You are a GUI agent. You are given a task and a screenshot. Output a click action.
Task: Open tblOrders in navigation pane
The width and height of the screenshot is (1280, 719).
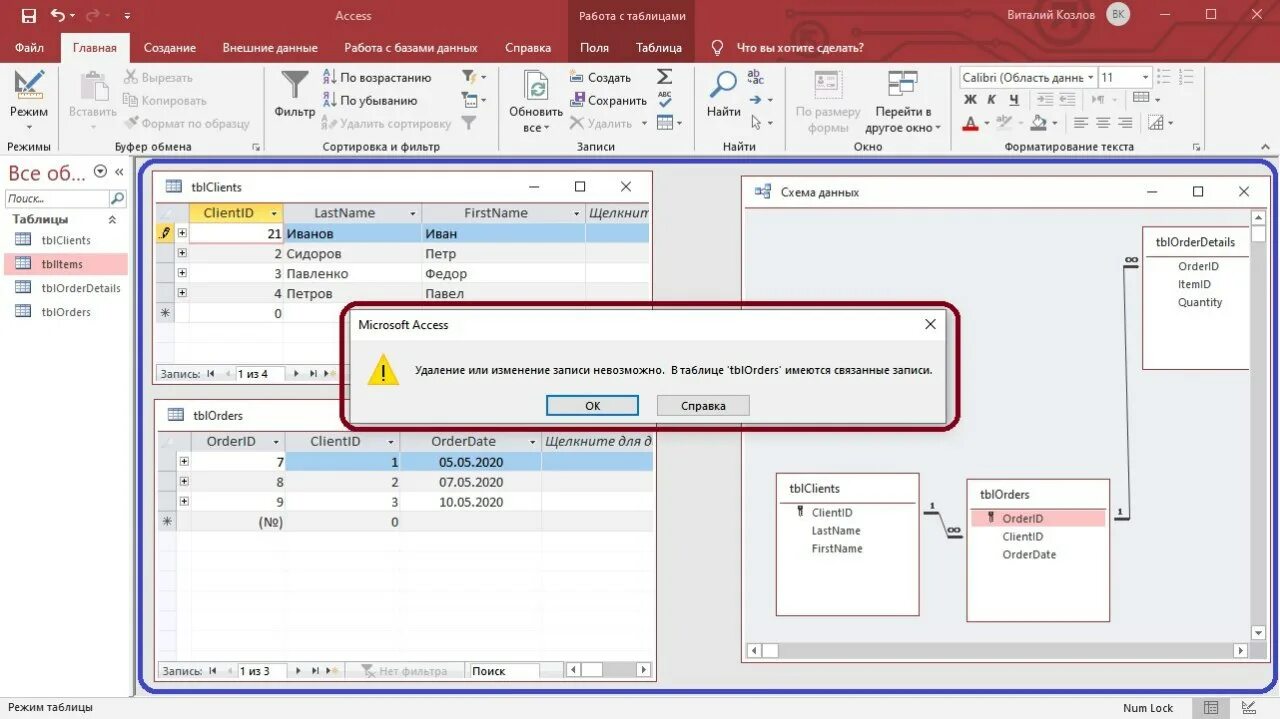tap(66, 312)
